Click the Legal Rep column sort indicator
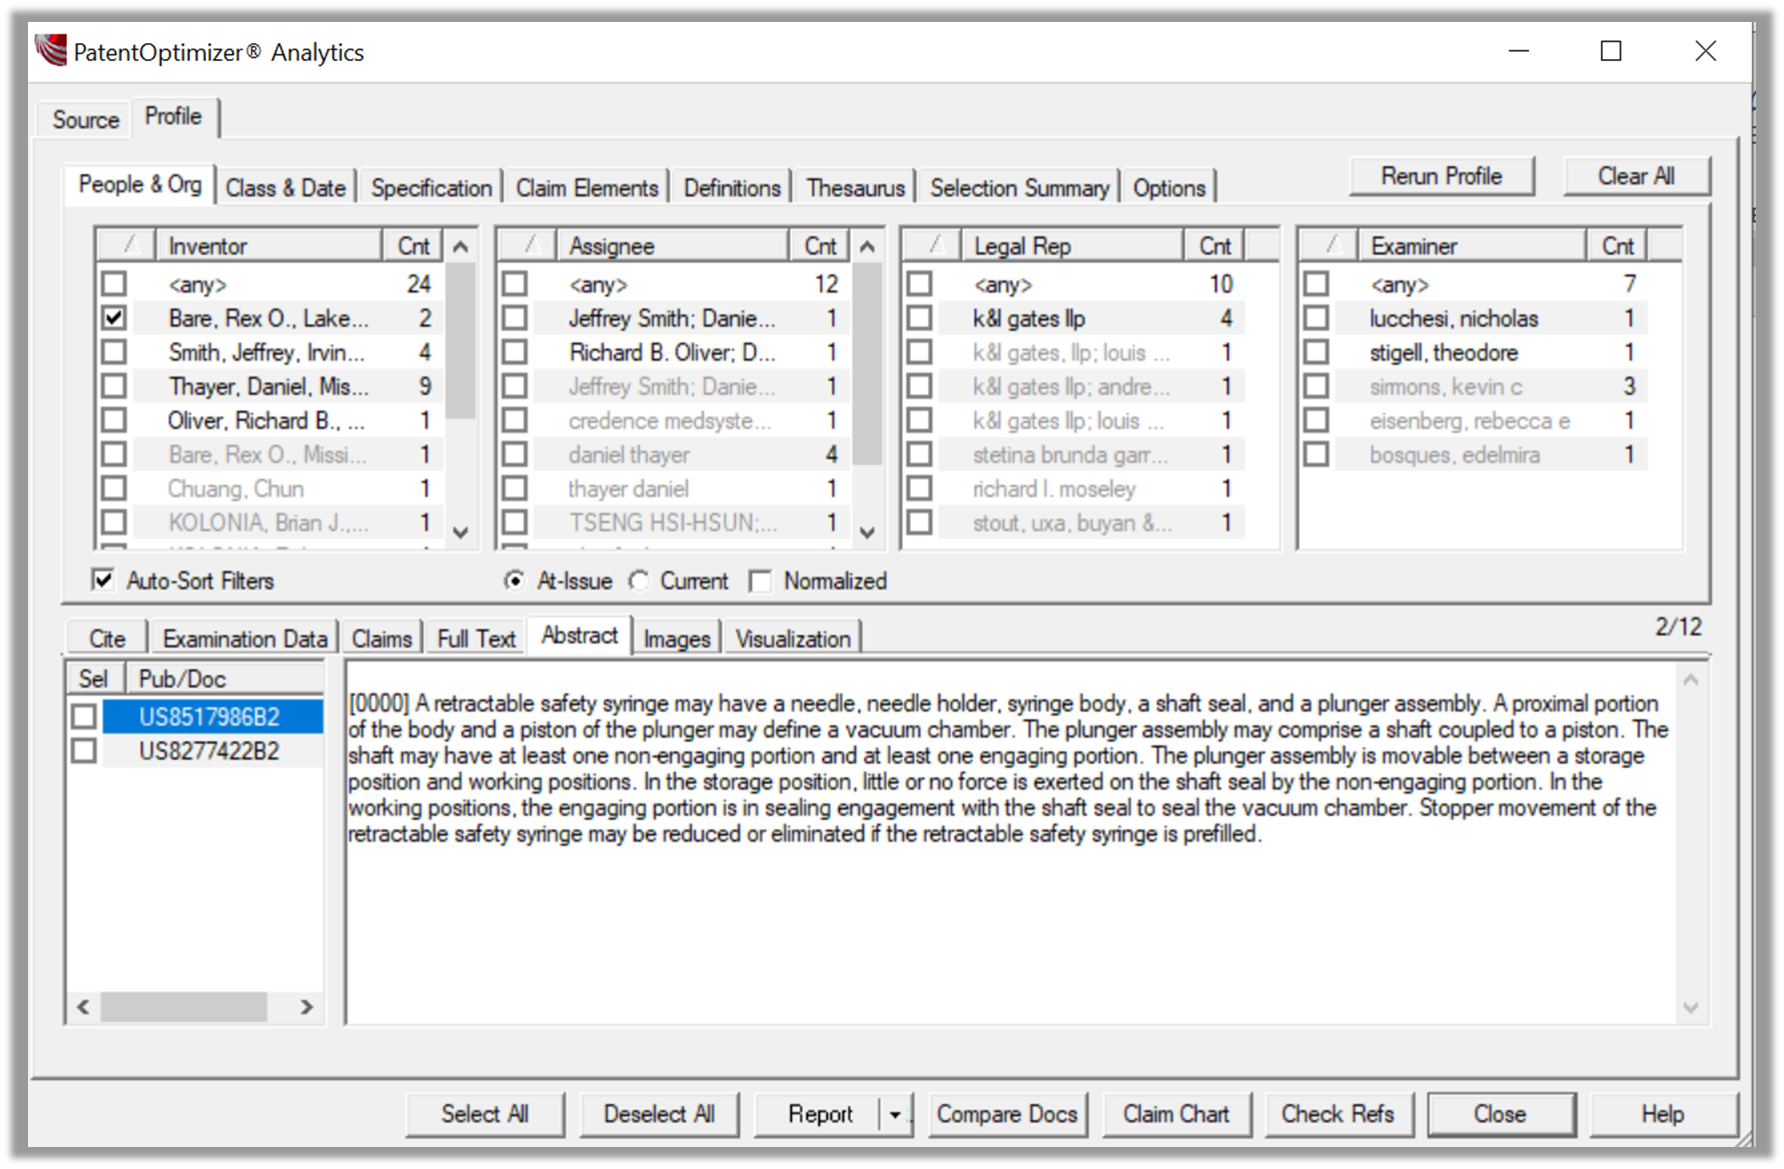This screenshot has height=1169, width=1784. tap(933, 245)
